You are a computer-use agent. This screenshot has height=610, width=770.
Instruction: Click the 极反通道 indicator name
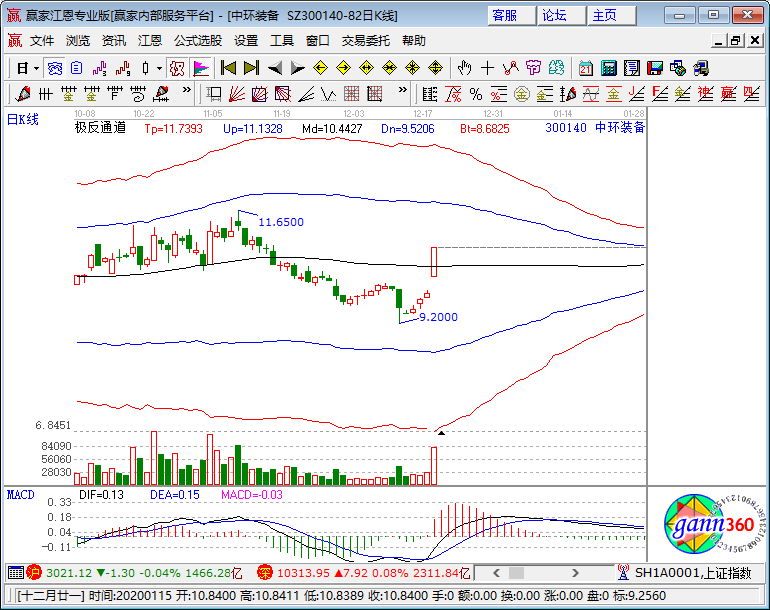[x=100, y=128]
